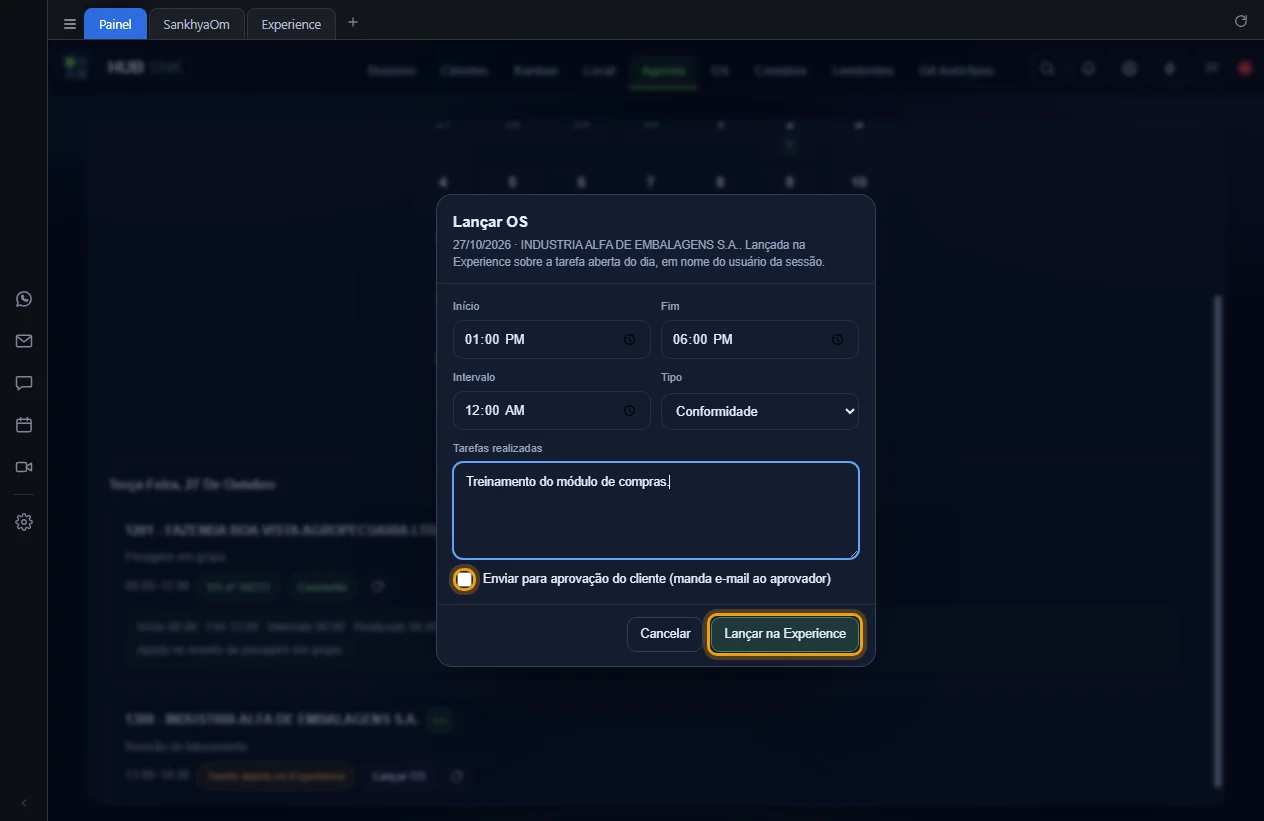Collapse the sidebar with bottom chevron
Viewport: 1264px width, 821px height.
(x=24, y=803)
